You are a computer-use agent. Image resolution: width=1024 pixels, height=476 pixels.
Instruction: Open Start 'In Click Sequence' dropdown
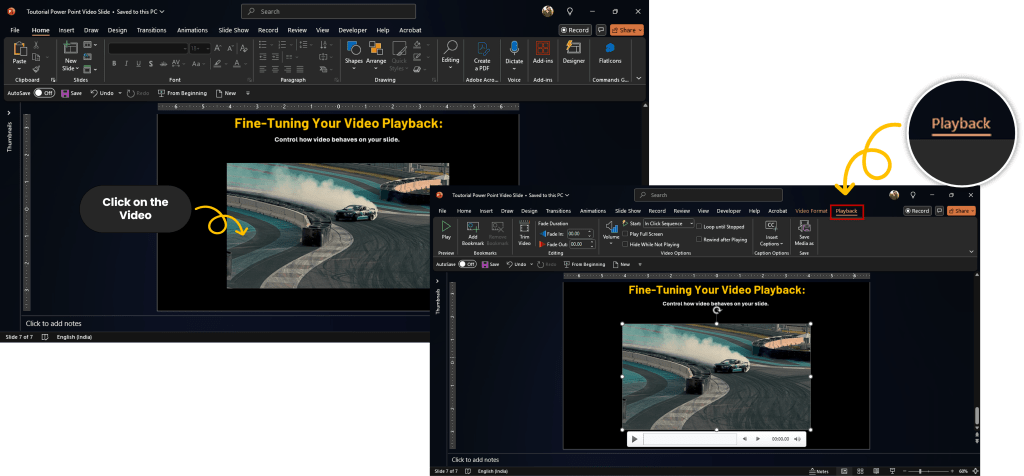point(669,224)
